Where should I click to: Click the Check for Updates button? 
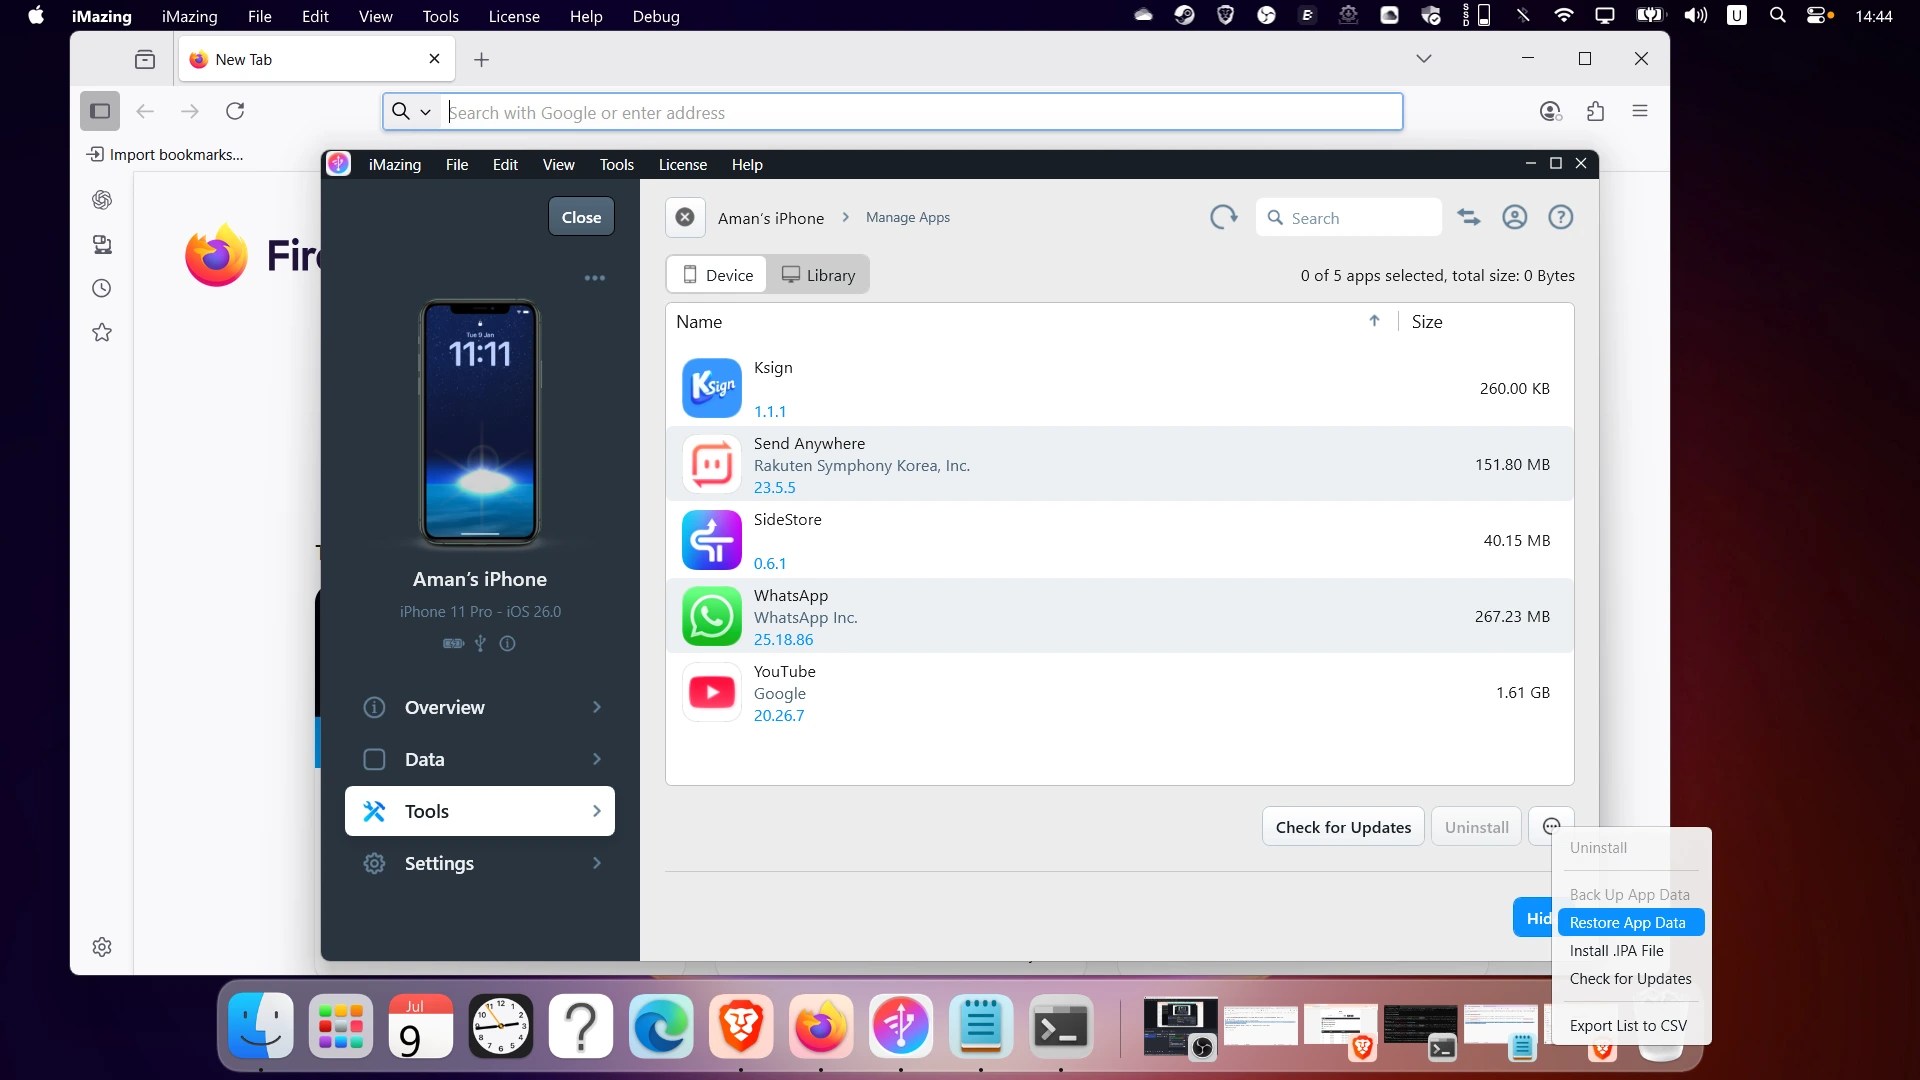(x=1342, y=827)
